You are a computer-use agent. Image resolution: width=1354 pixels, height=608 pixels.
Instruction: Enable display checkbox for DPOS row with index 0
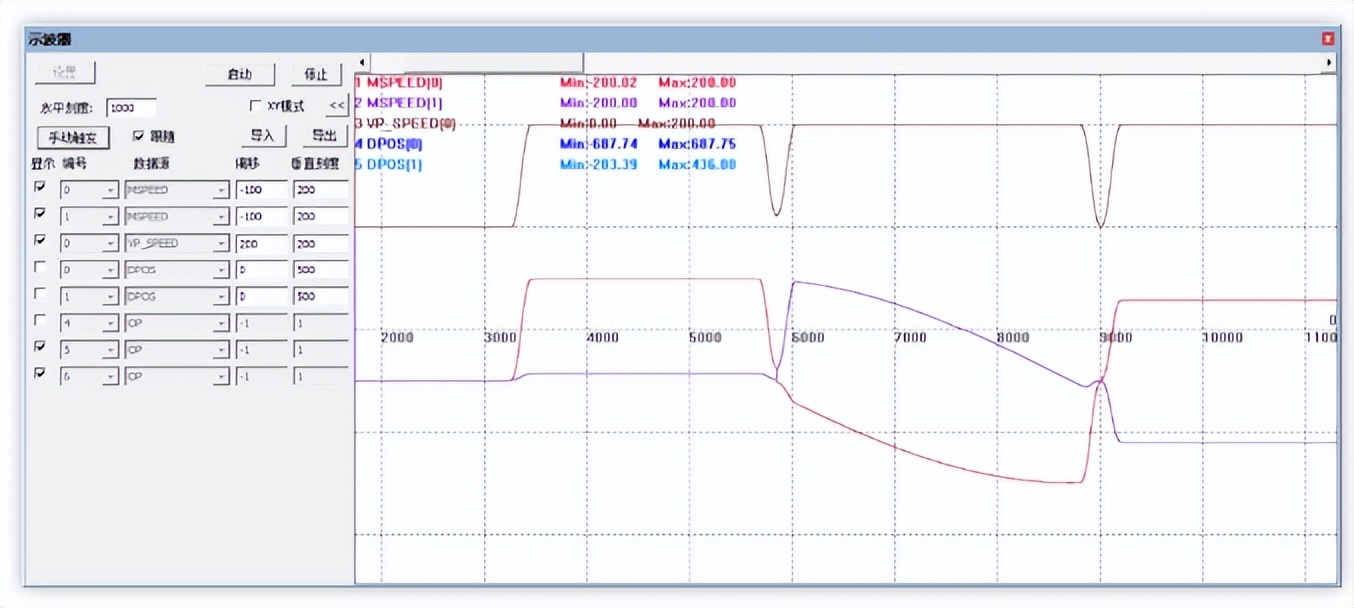pos(40,268)
